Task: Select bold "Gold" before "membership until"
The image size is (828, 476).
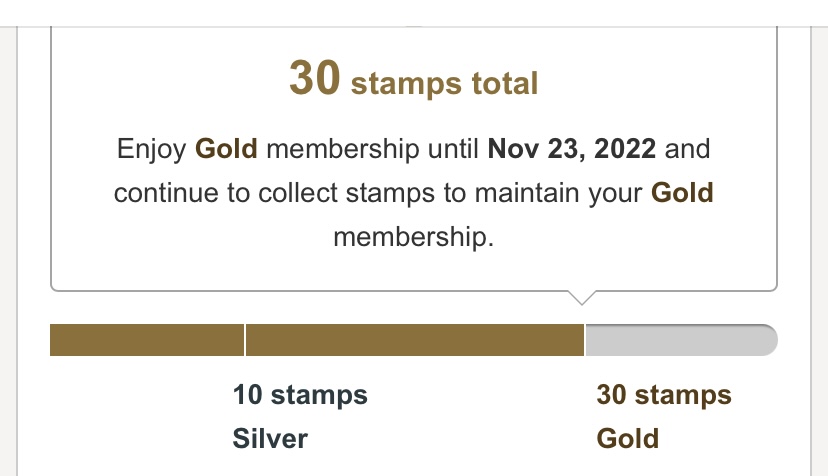Action: tap(226, 150)
